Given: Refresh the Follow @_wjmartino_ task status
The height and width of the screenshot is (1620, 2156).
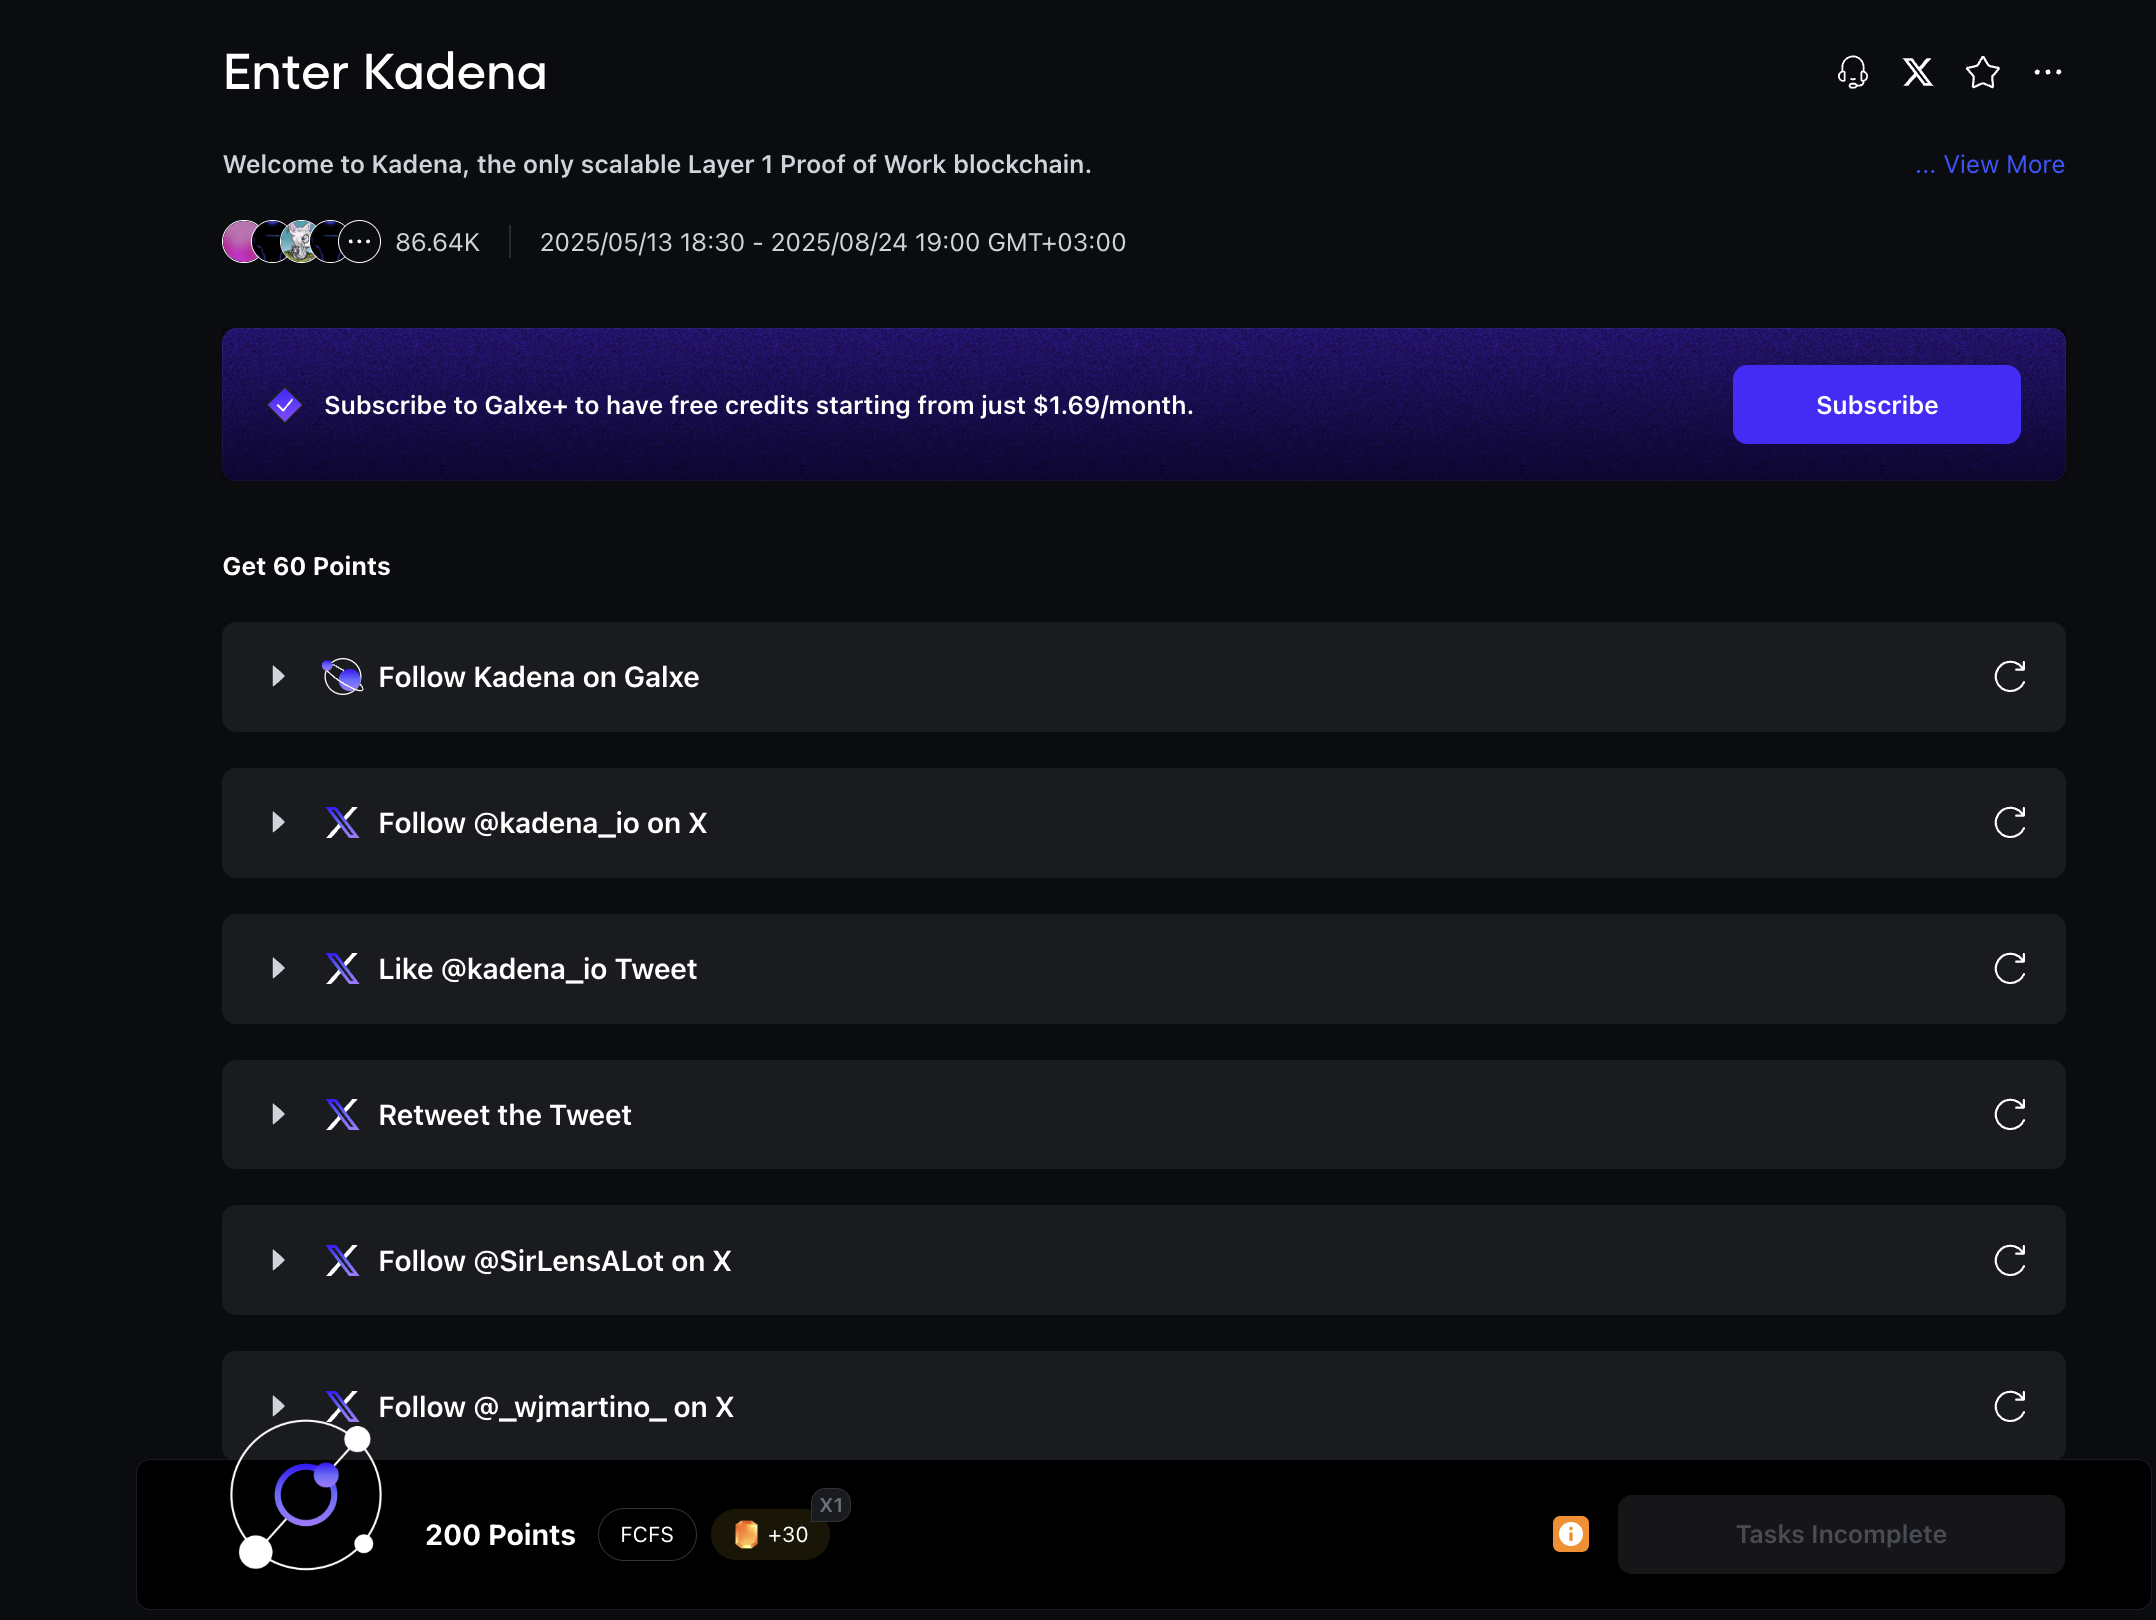Looking at the screenshot, I should (2009, 1406).
